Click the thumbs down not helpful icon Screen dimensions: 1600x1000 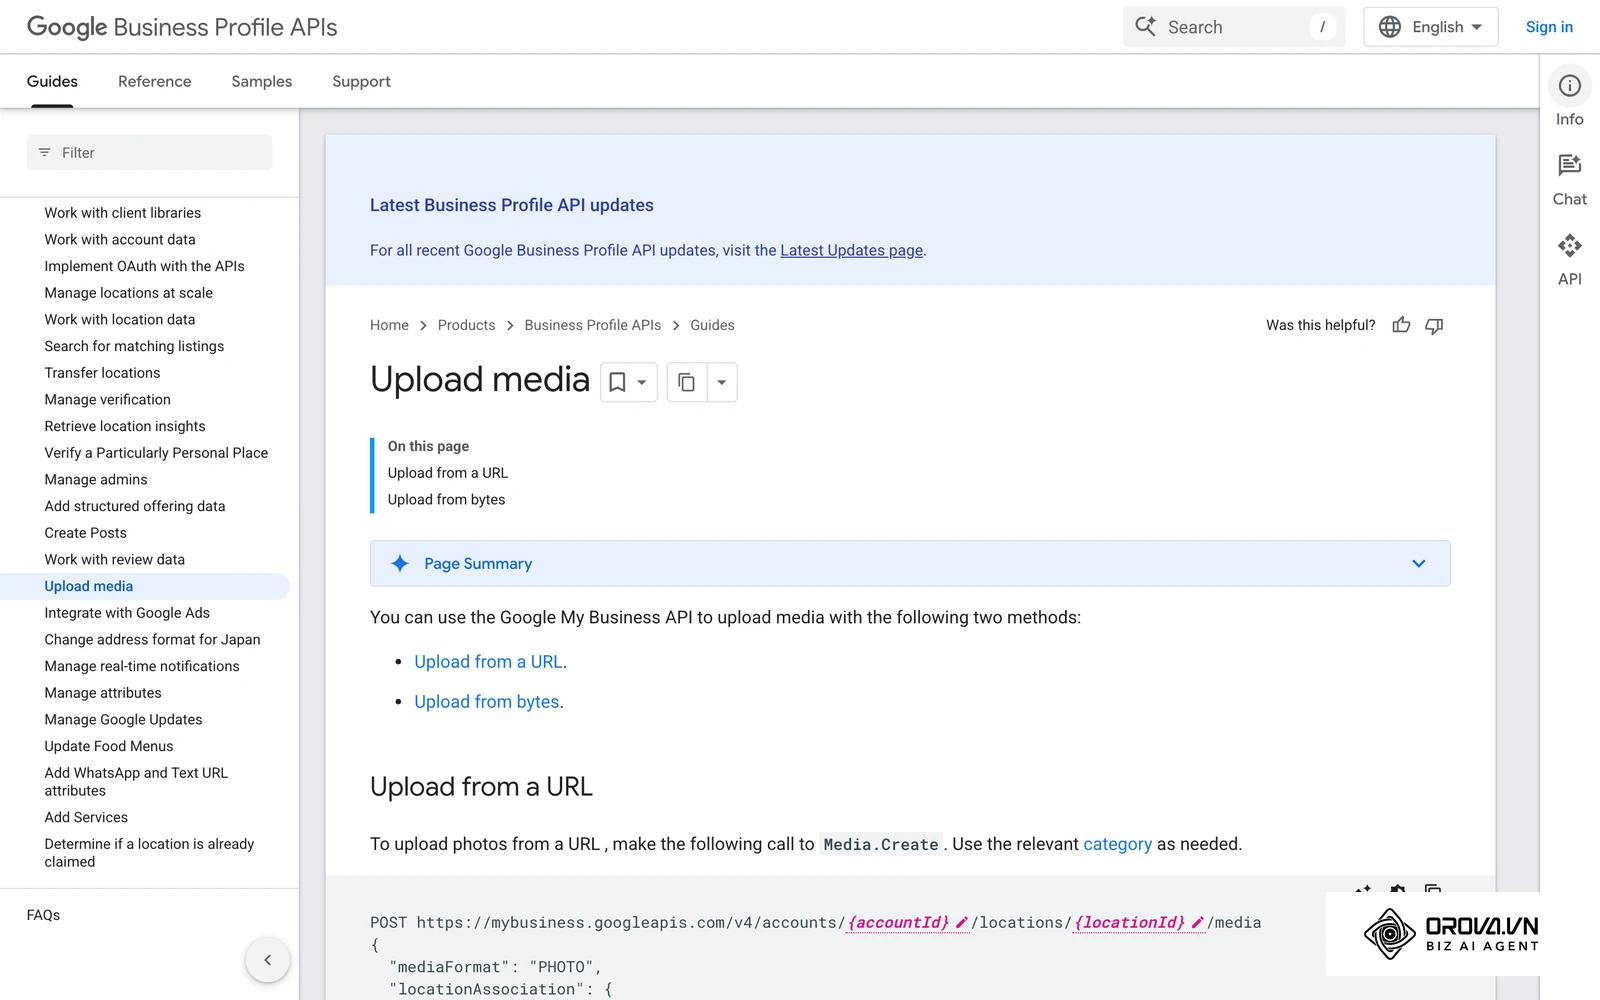1434,325
